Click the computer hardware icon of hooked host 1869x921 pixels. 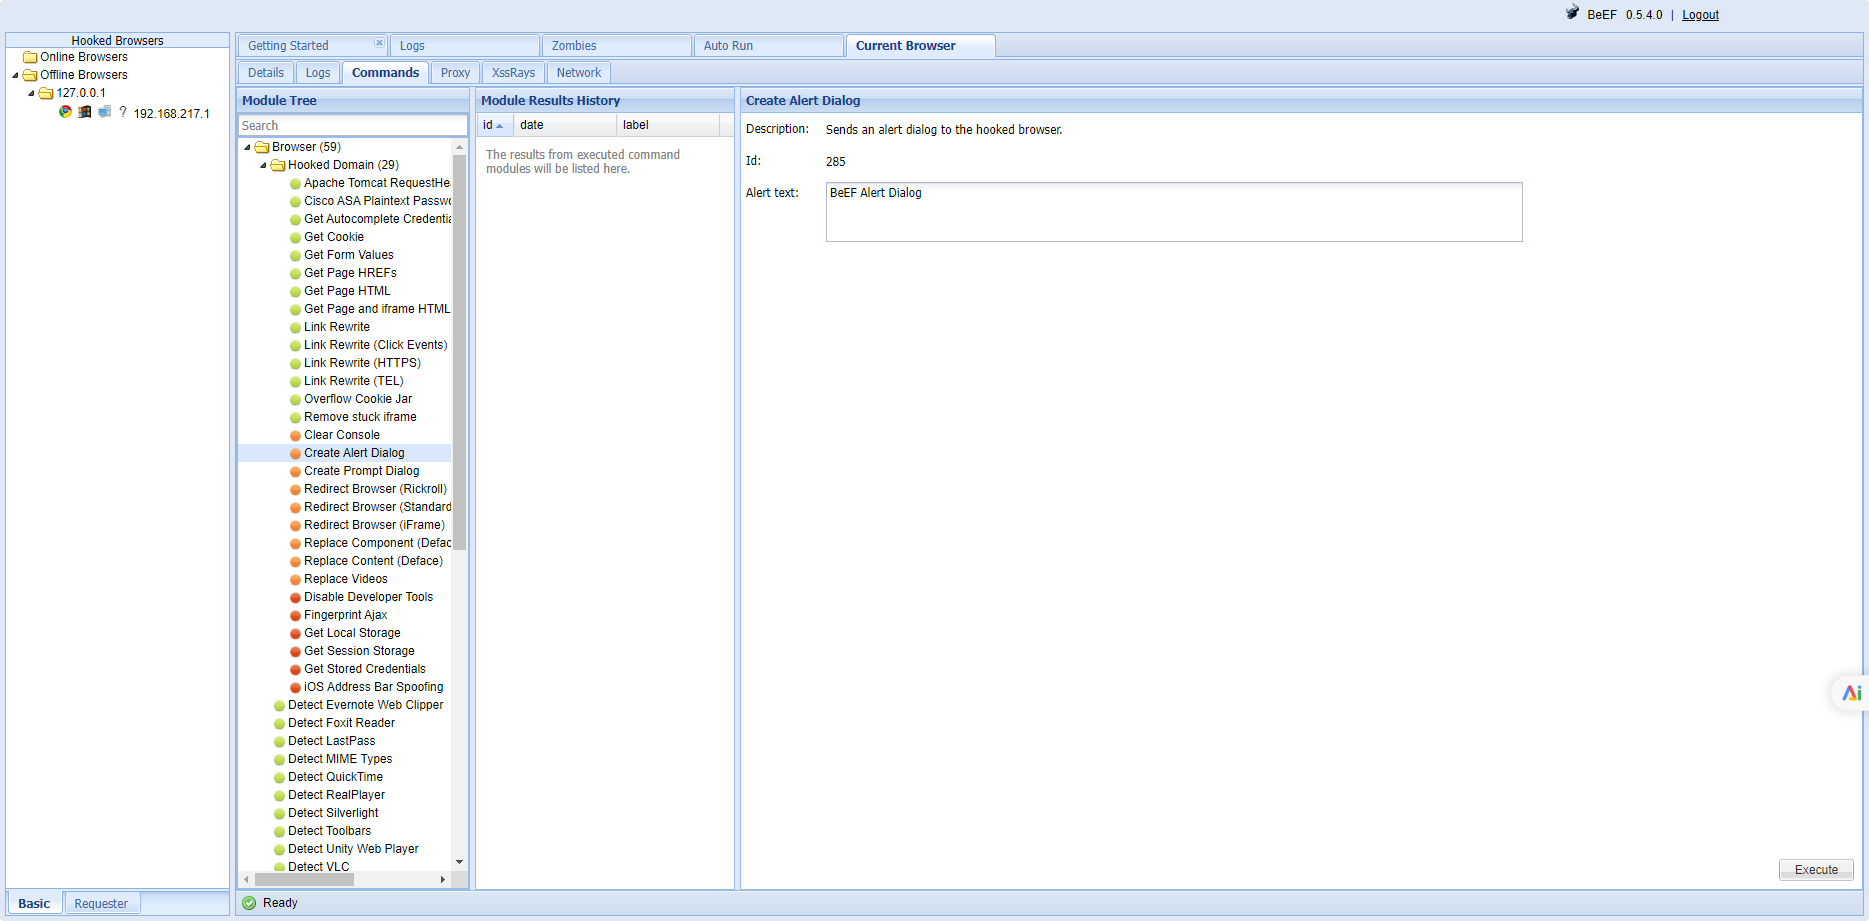tap(104, 112)
